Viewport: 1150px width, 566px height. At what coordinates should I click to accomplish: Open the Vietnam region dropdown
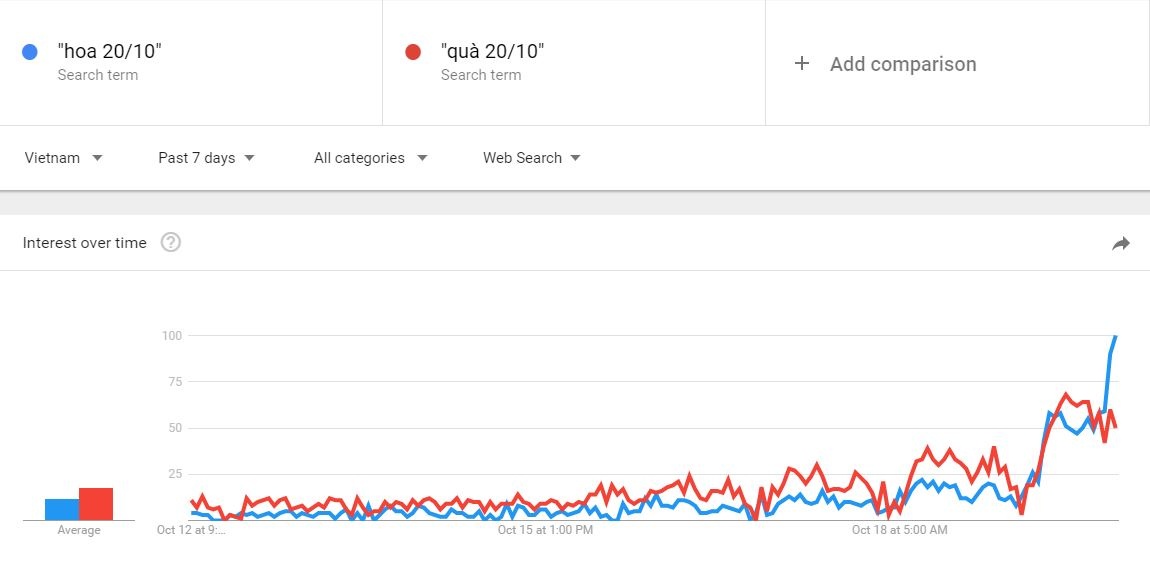click(x=63, y=158)
